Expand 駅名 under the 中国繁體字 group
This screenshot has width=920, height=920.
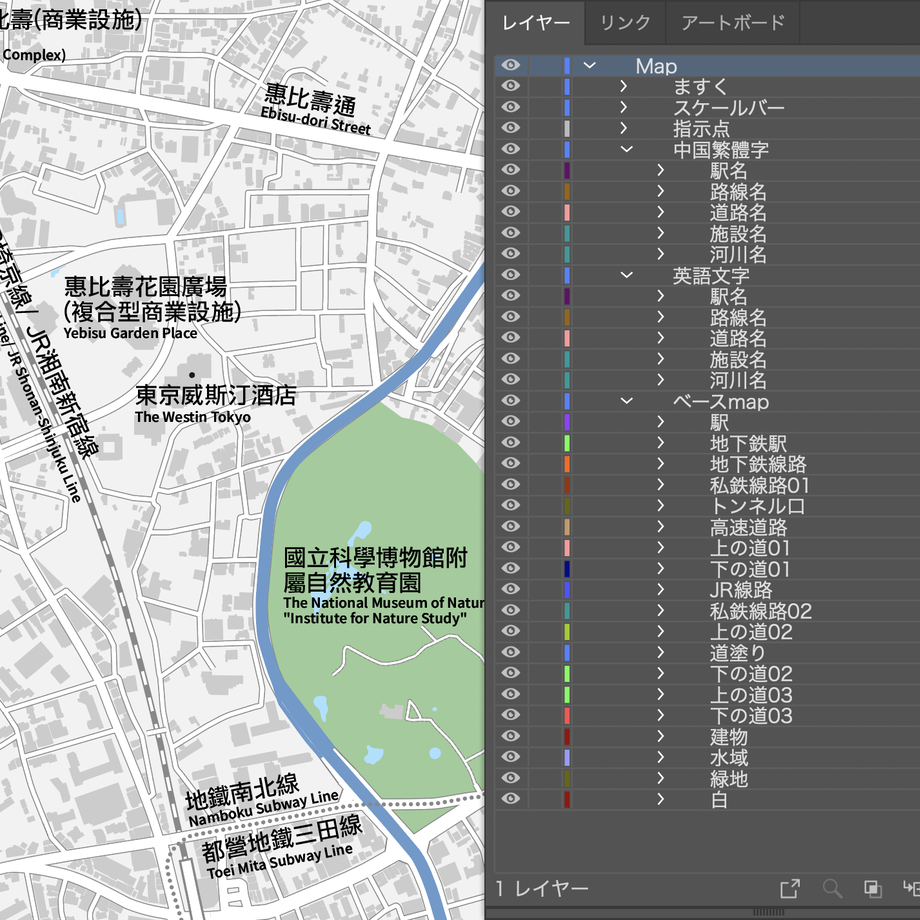point(661,171)
